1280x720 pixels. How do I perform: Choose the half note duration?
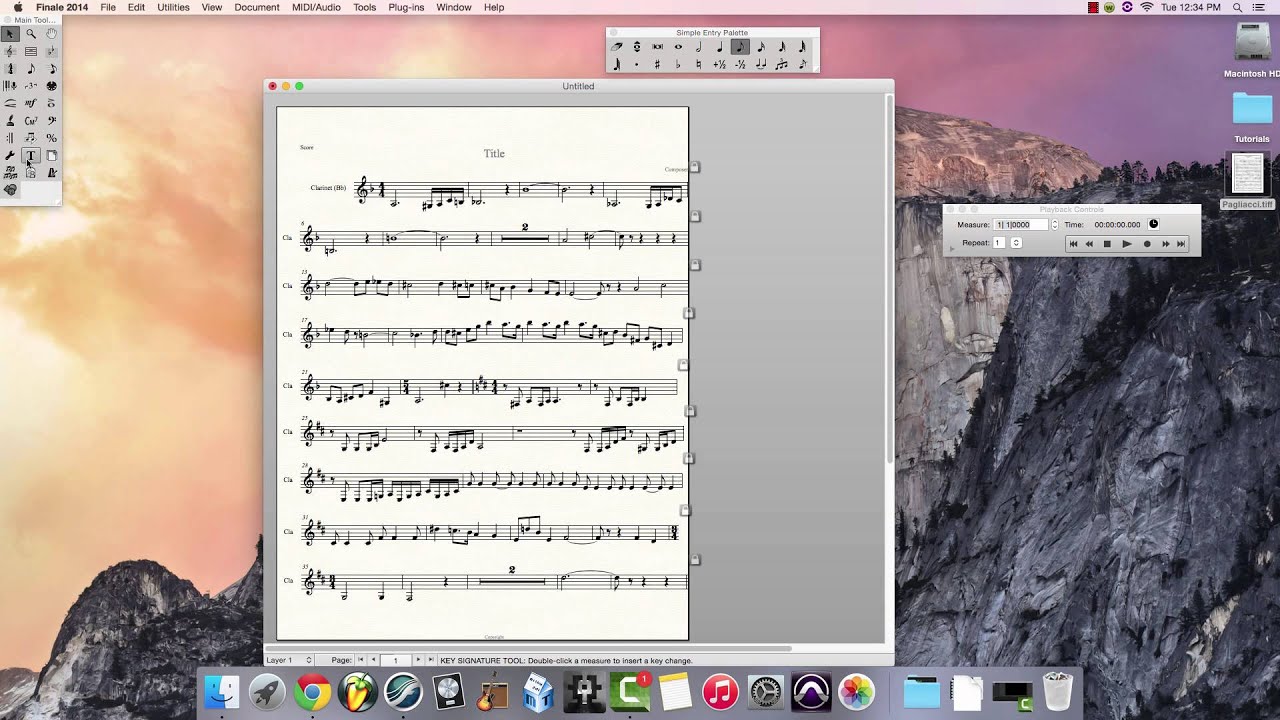coord(699,47)
